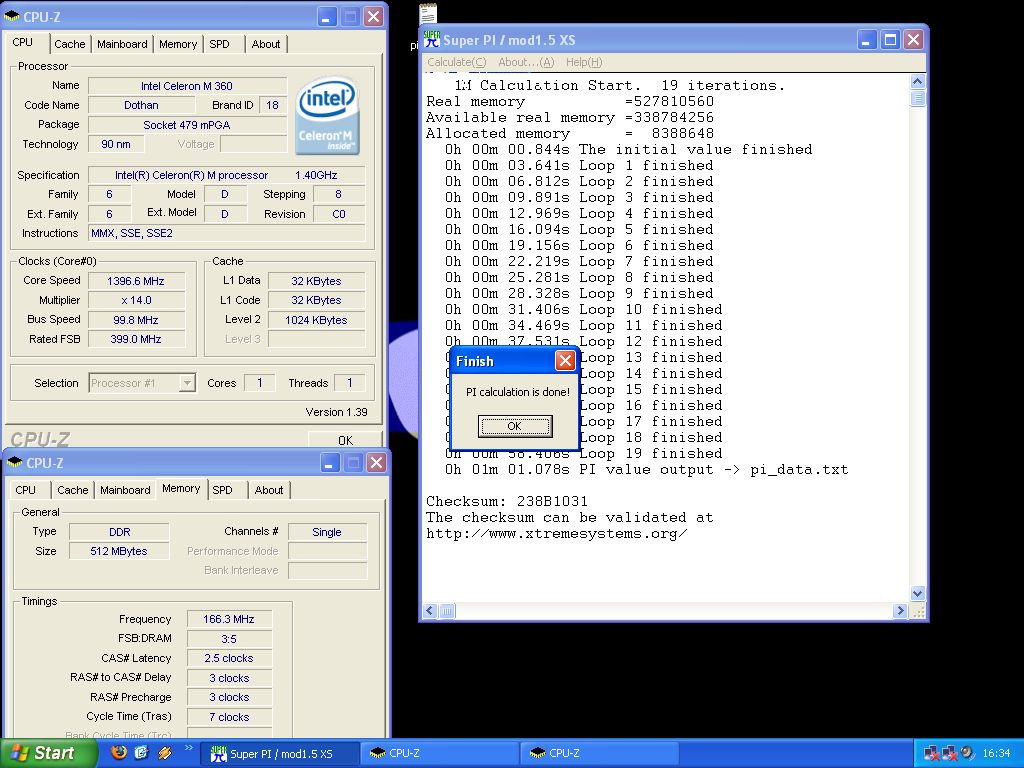Confirm the Finish dialog with OK
This screenshot has width=1024, height=768.
click(515, 426)
